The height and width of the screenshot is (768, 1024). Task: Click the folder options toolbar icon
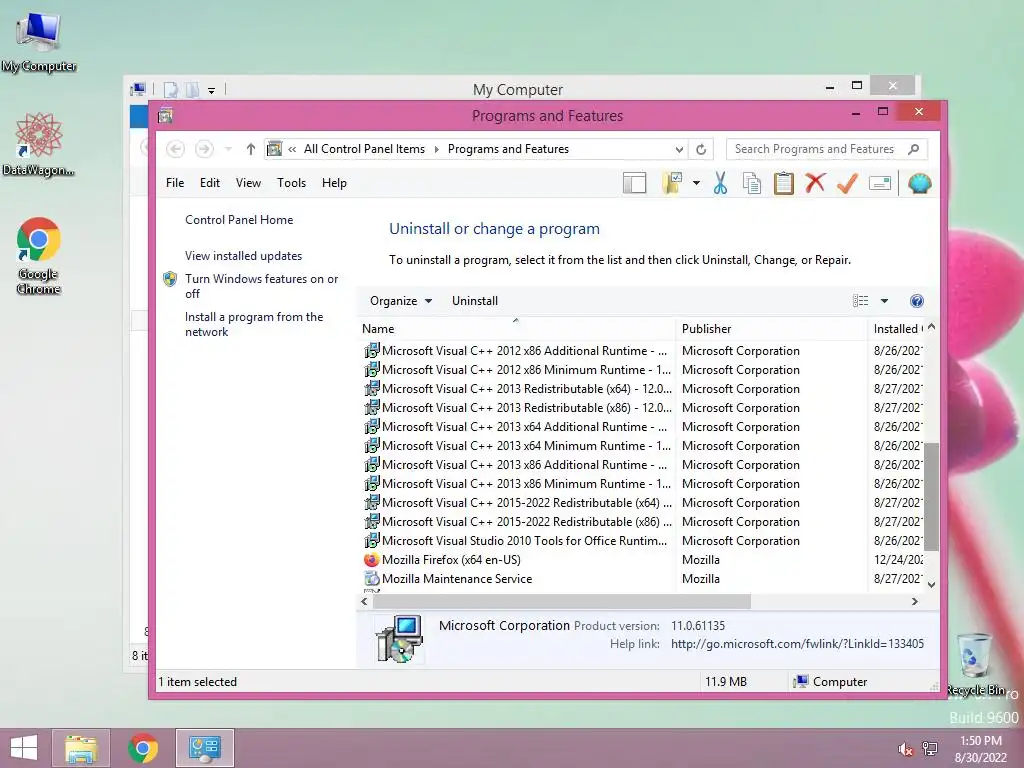[x=672, y=184]
